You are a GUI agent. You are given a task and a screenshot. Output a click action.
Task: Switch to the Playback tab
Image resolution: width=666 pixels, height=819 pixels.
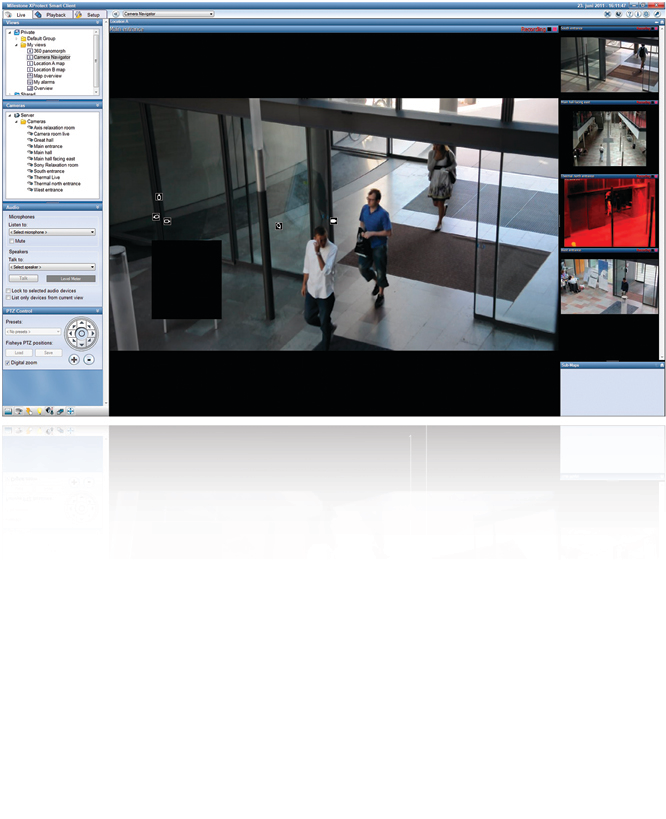coord(50,15)
